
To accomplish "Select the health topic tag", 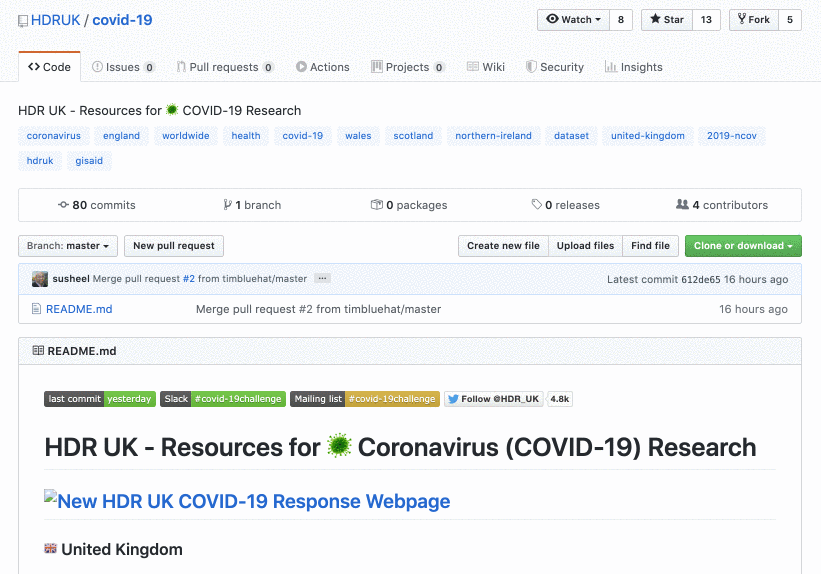I will click(246, 136).
